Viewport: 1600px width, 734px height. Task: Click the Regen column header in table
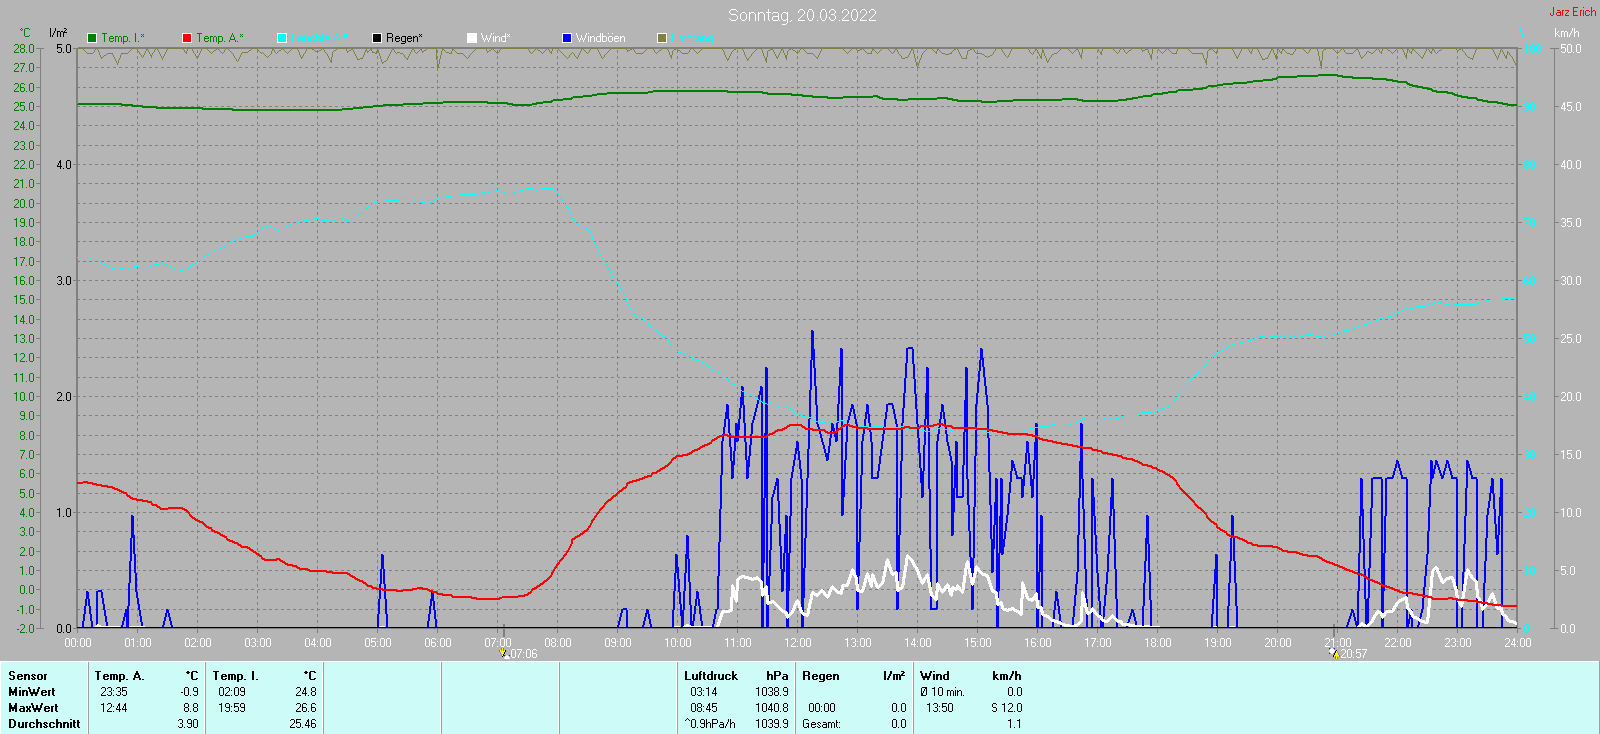(x=821, y=676)
